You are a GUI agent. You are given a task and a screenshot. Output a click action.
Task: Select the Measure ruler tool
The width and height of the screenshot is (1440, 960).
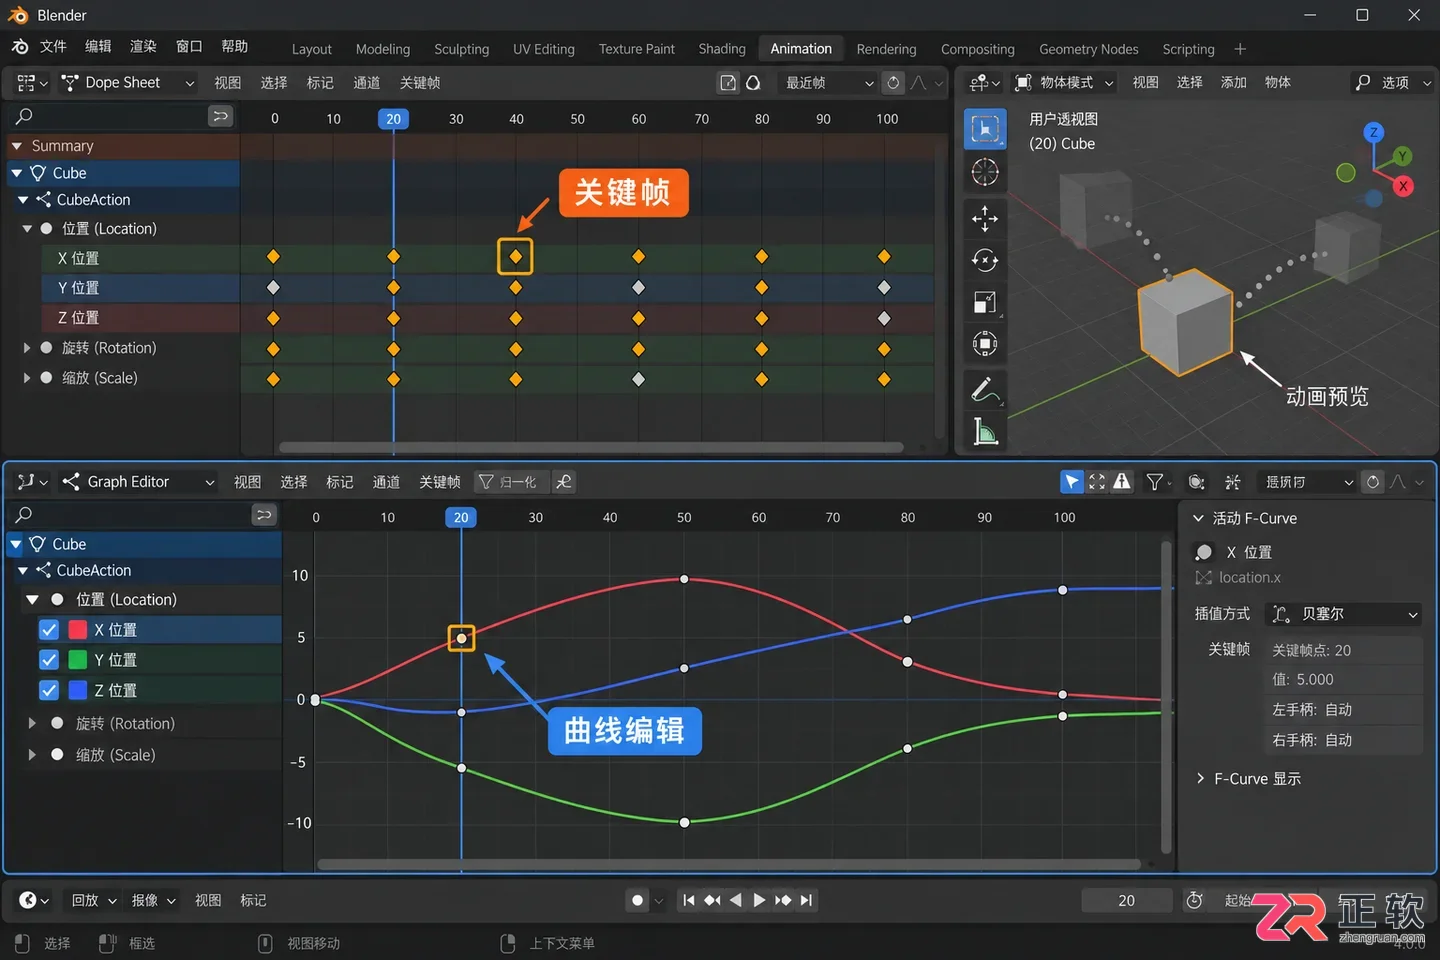pyautogui.click(x=985, y=431)
